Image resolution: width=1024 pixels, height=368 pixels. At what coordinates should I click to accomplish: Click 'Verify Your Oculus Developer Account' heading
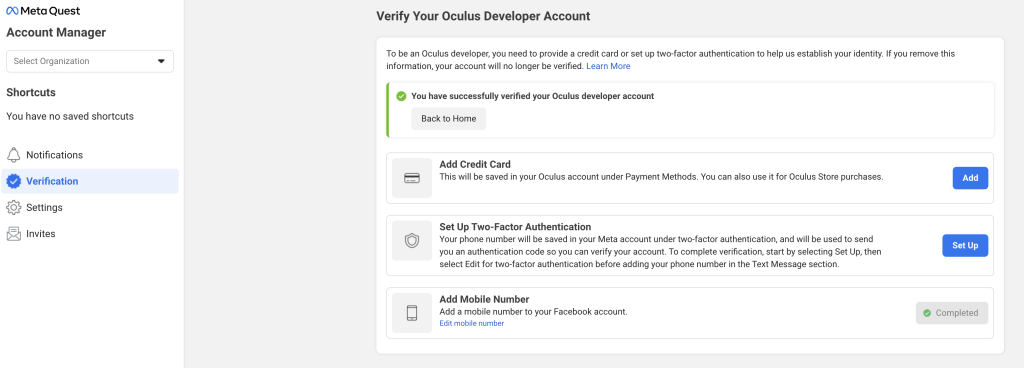coord(483,16)
